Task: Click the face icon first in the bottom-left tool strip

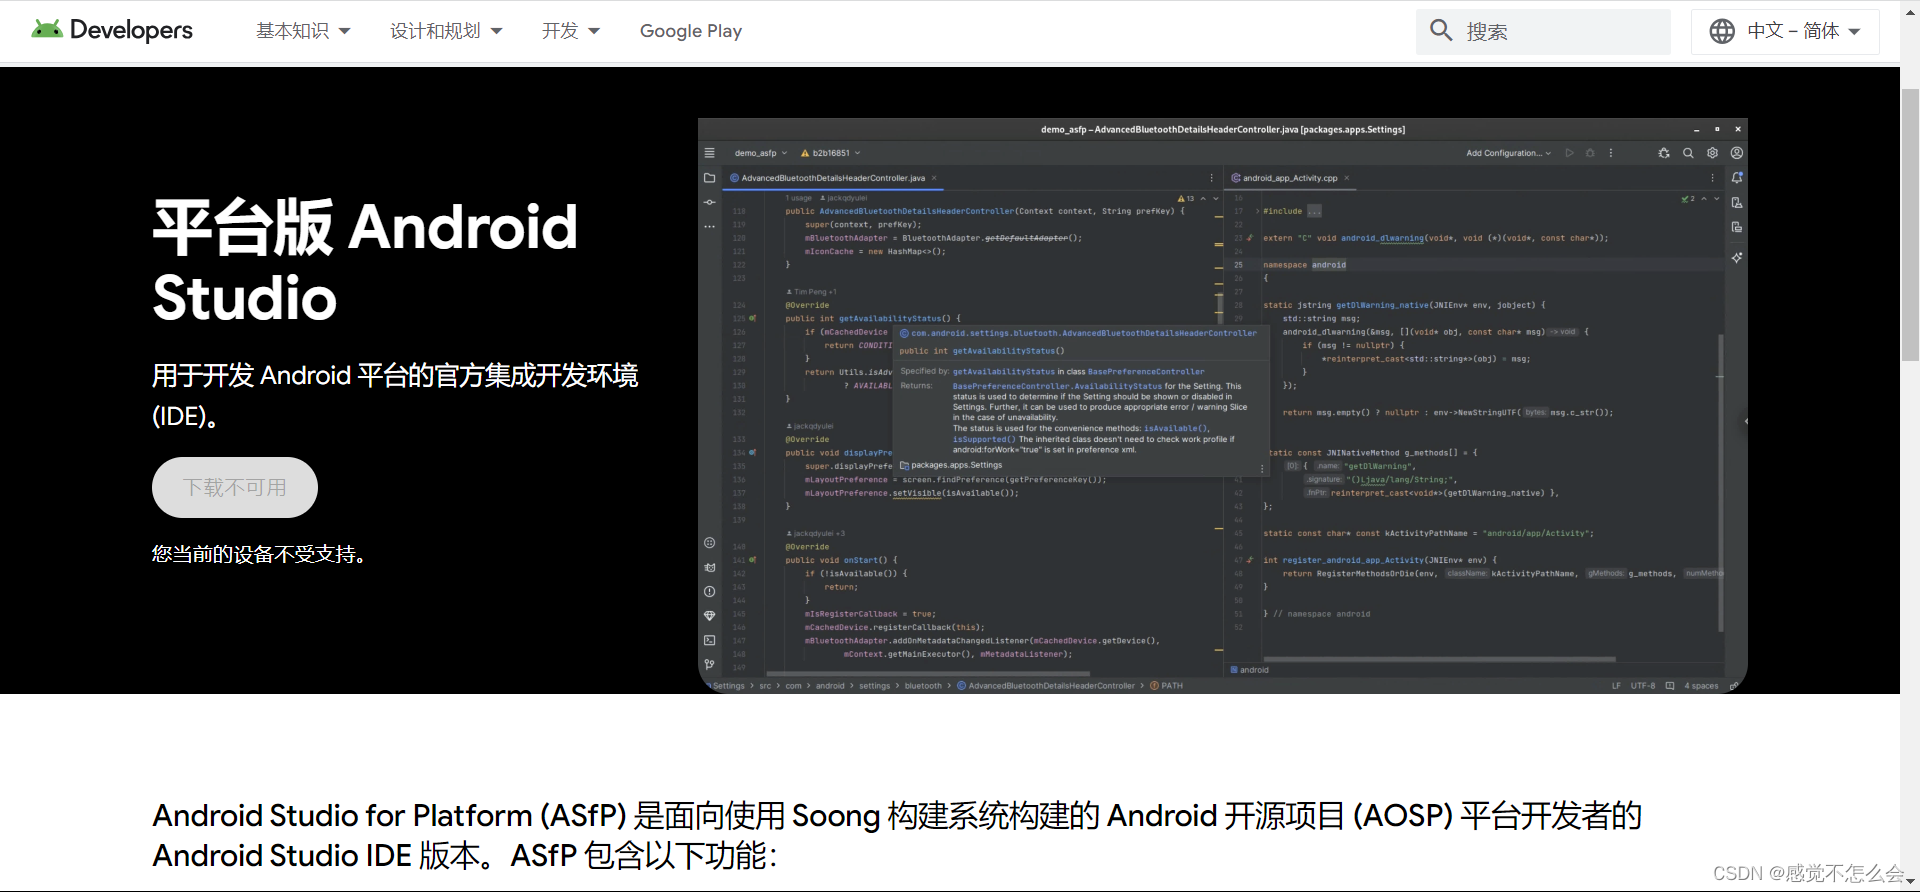Action: click(x=709, y=543)
